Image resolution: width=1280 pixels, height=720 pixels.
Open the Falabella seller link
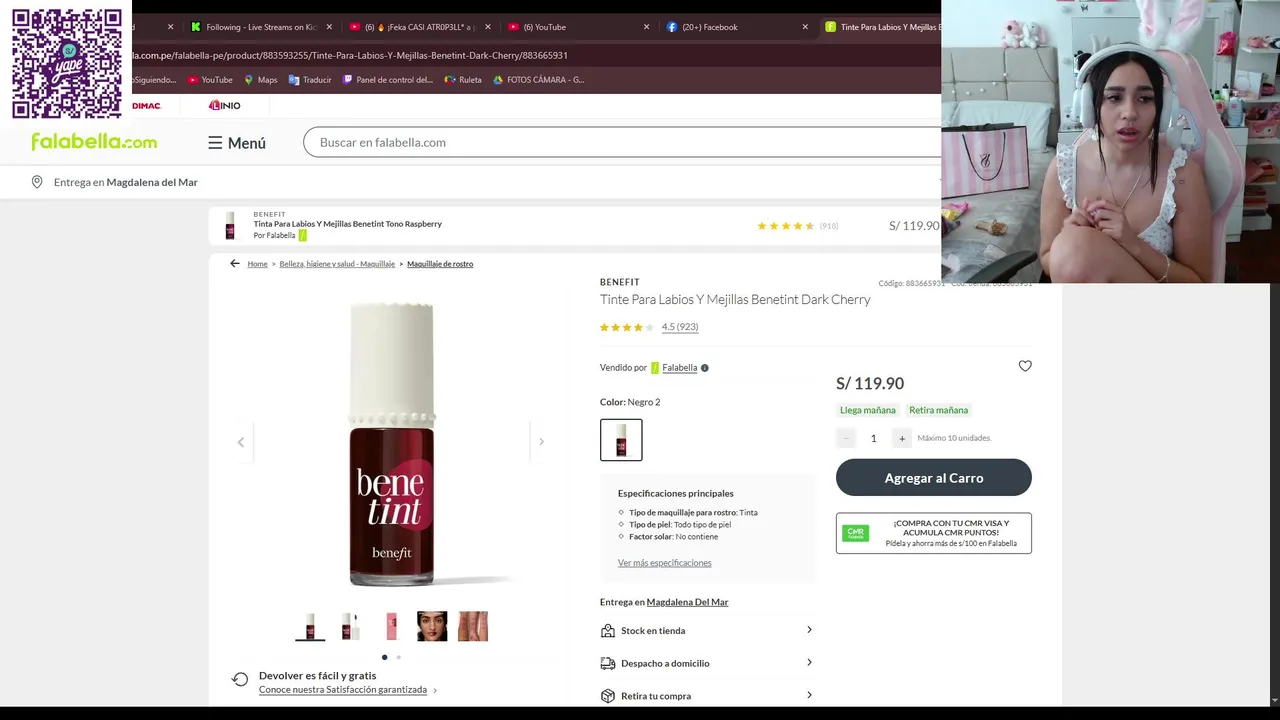click(x=679, y=368)
